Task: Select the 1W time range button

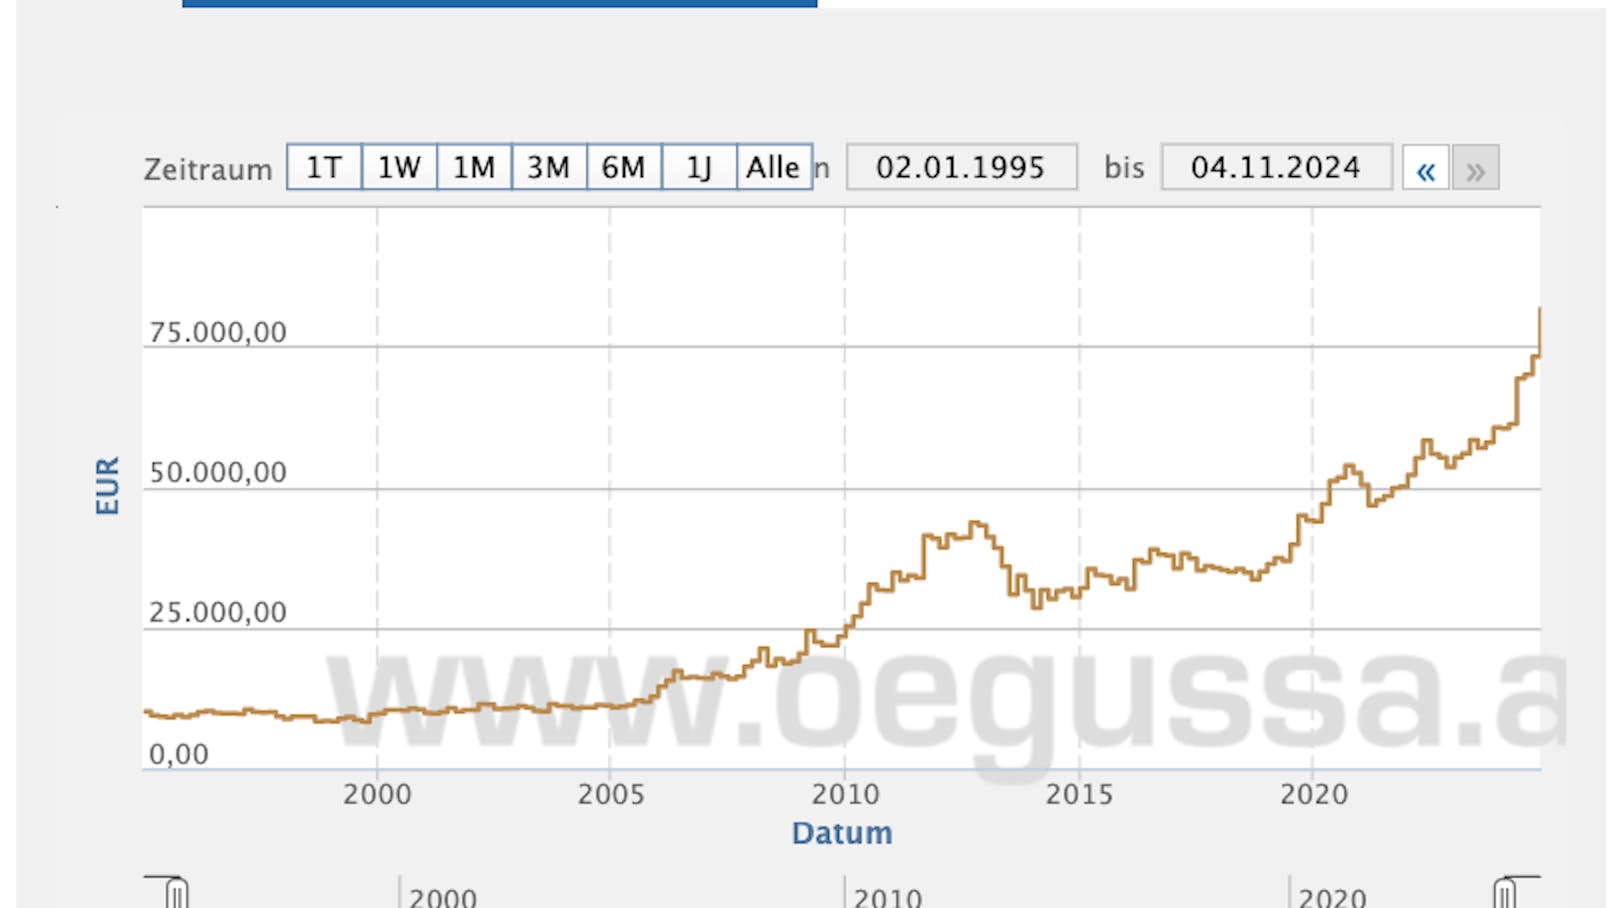Action: coord(399,167)
